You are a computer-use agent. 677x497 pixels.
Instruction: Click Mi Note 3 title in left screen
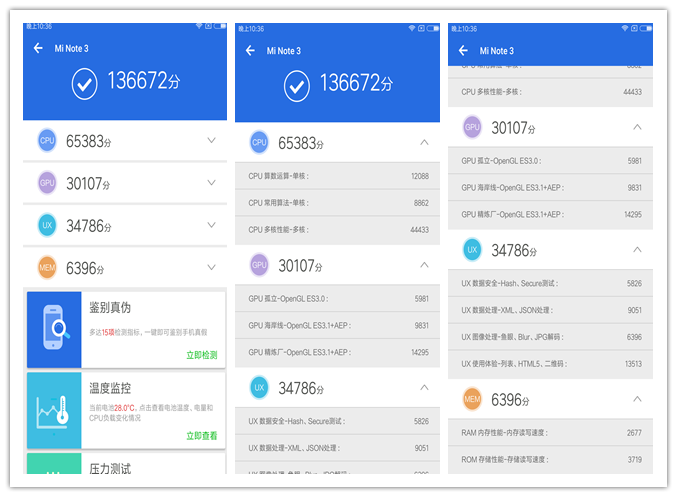click(x=71, y=48)
